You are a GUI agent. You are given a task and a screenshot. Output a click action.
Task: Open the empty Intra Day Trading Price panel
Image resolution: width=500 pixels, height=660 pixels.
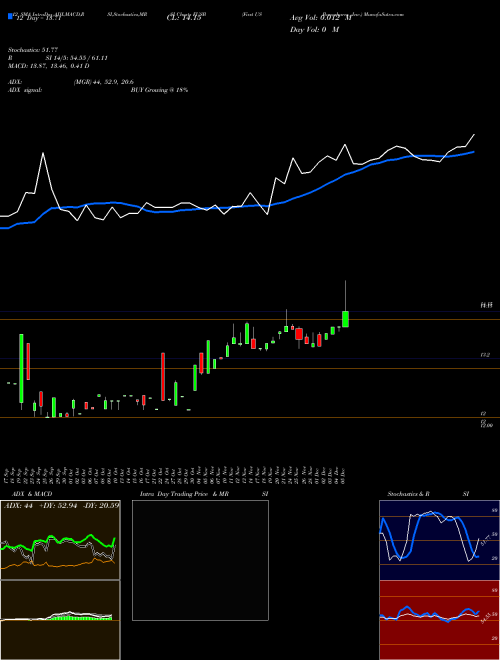[200, 560]
